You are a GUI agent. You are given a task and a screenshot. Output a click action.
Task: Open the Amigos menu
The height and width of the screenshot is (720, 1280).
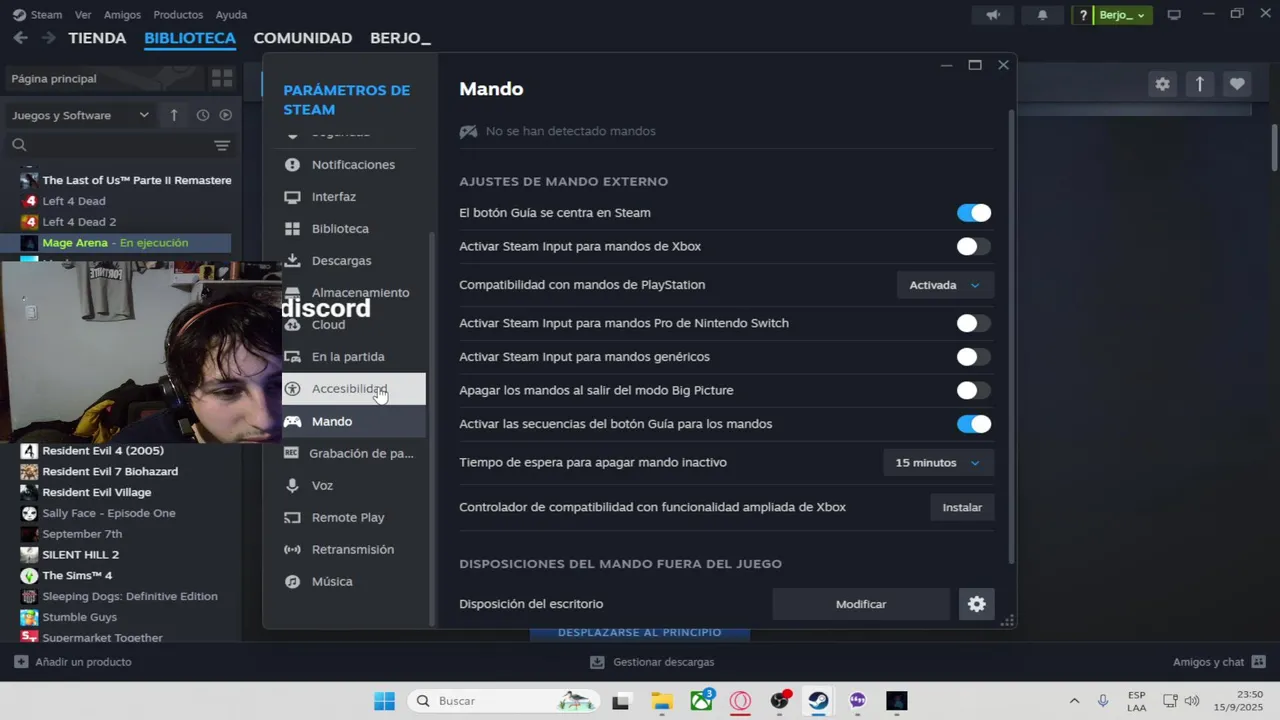point(122,15)
